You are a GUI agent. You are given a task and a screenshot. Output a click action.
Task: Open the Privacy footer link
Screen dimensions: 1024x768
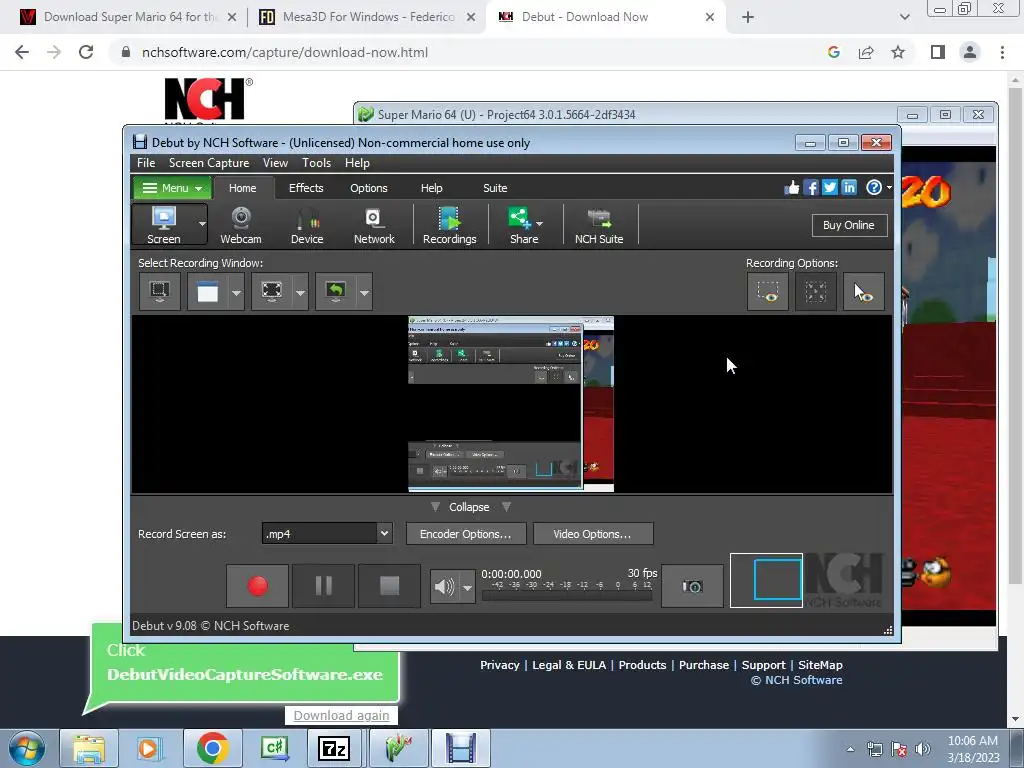pyautogui.click(x=500, y=665)
